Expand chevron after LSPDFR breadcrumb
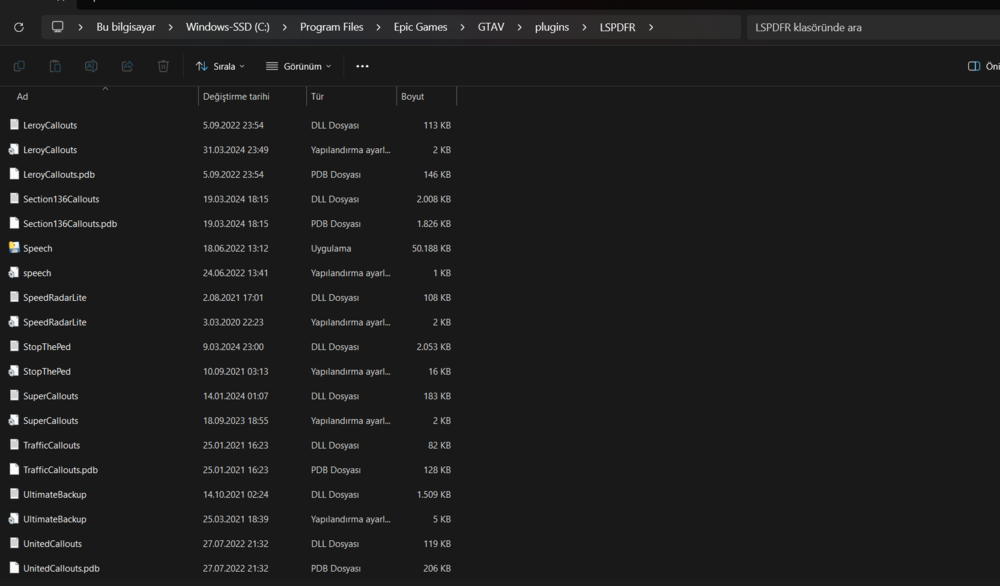1000x586 pixels. click(651, 27)
